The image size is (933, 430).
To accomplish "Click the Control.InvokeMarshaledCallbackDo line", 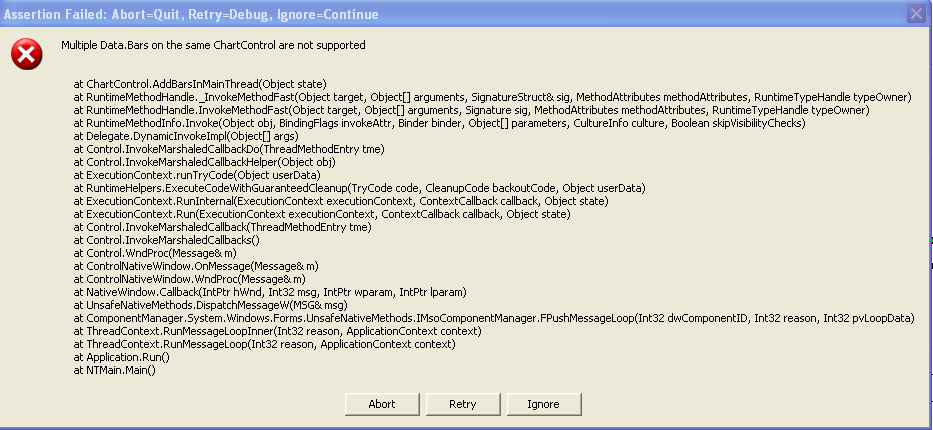I will click(x=229, y=149).
